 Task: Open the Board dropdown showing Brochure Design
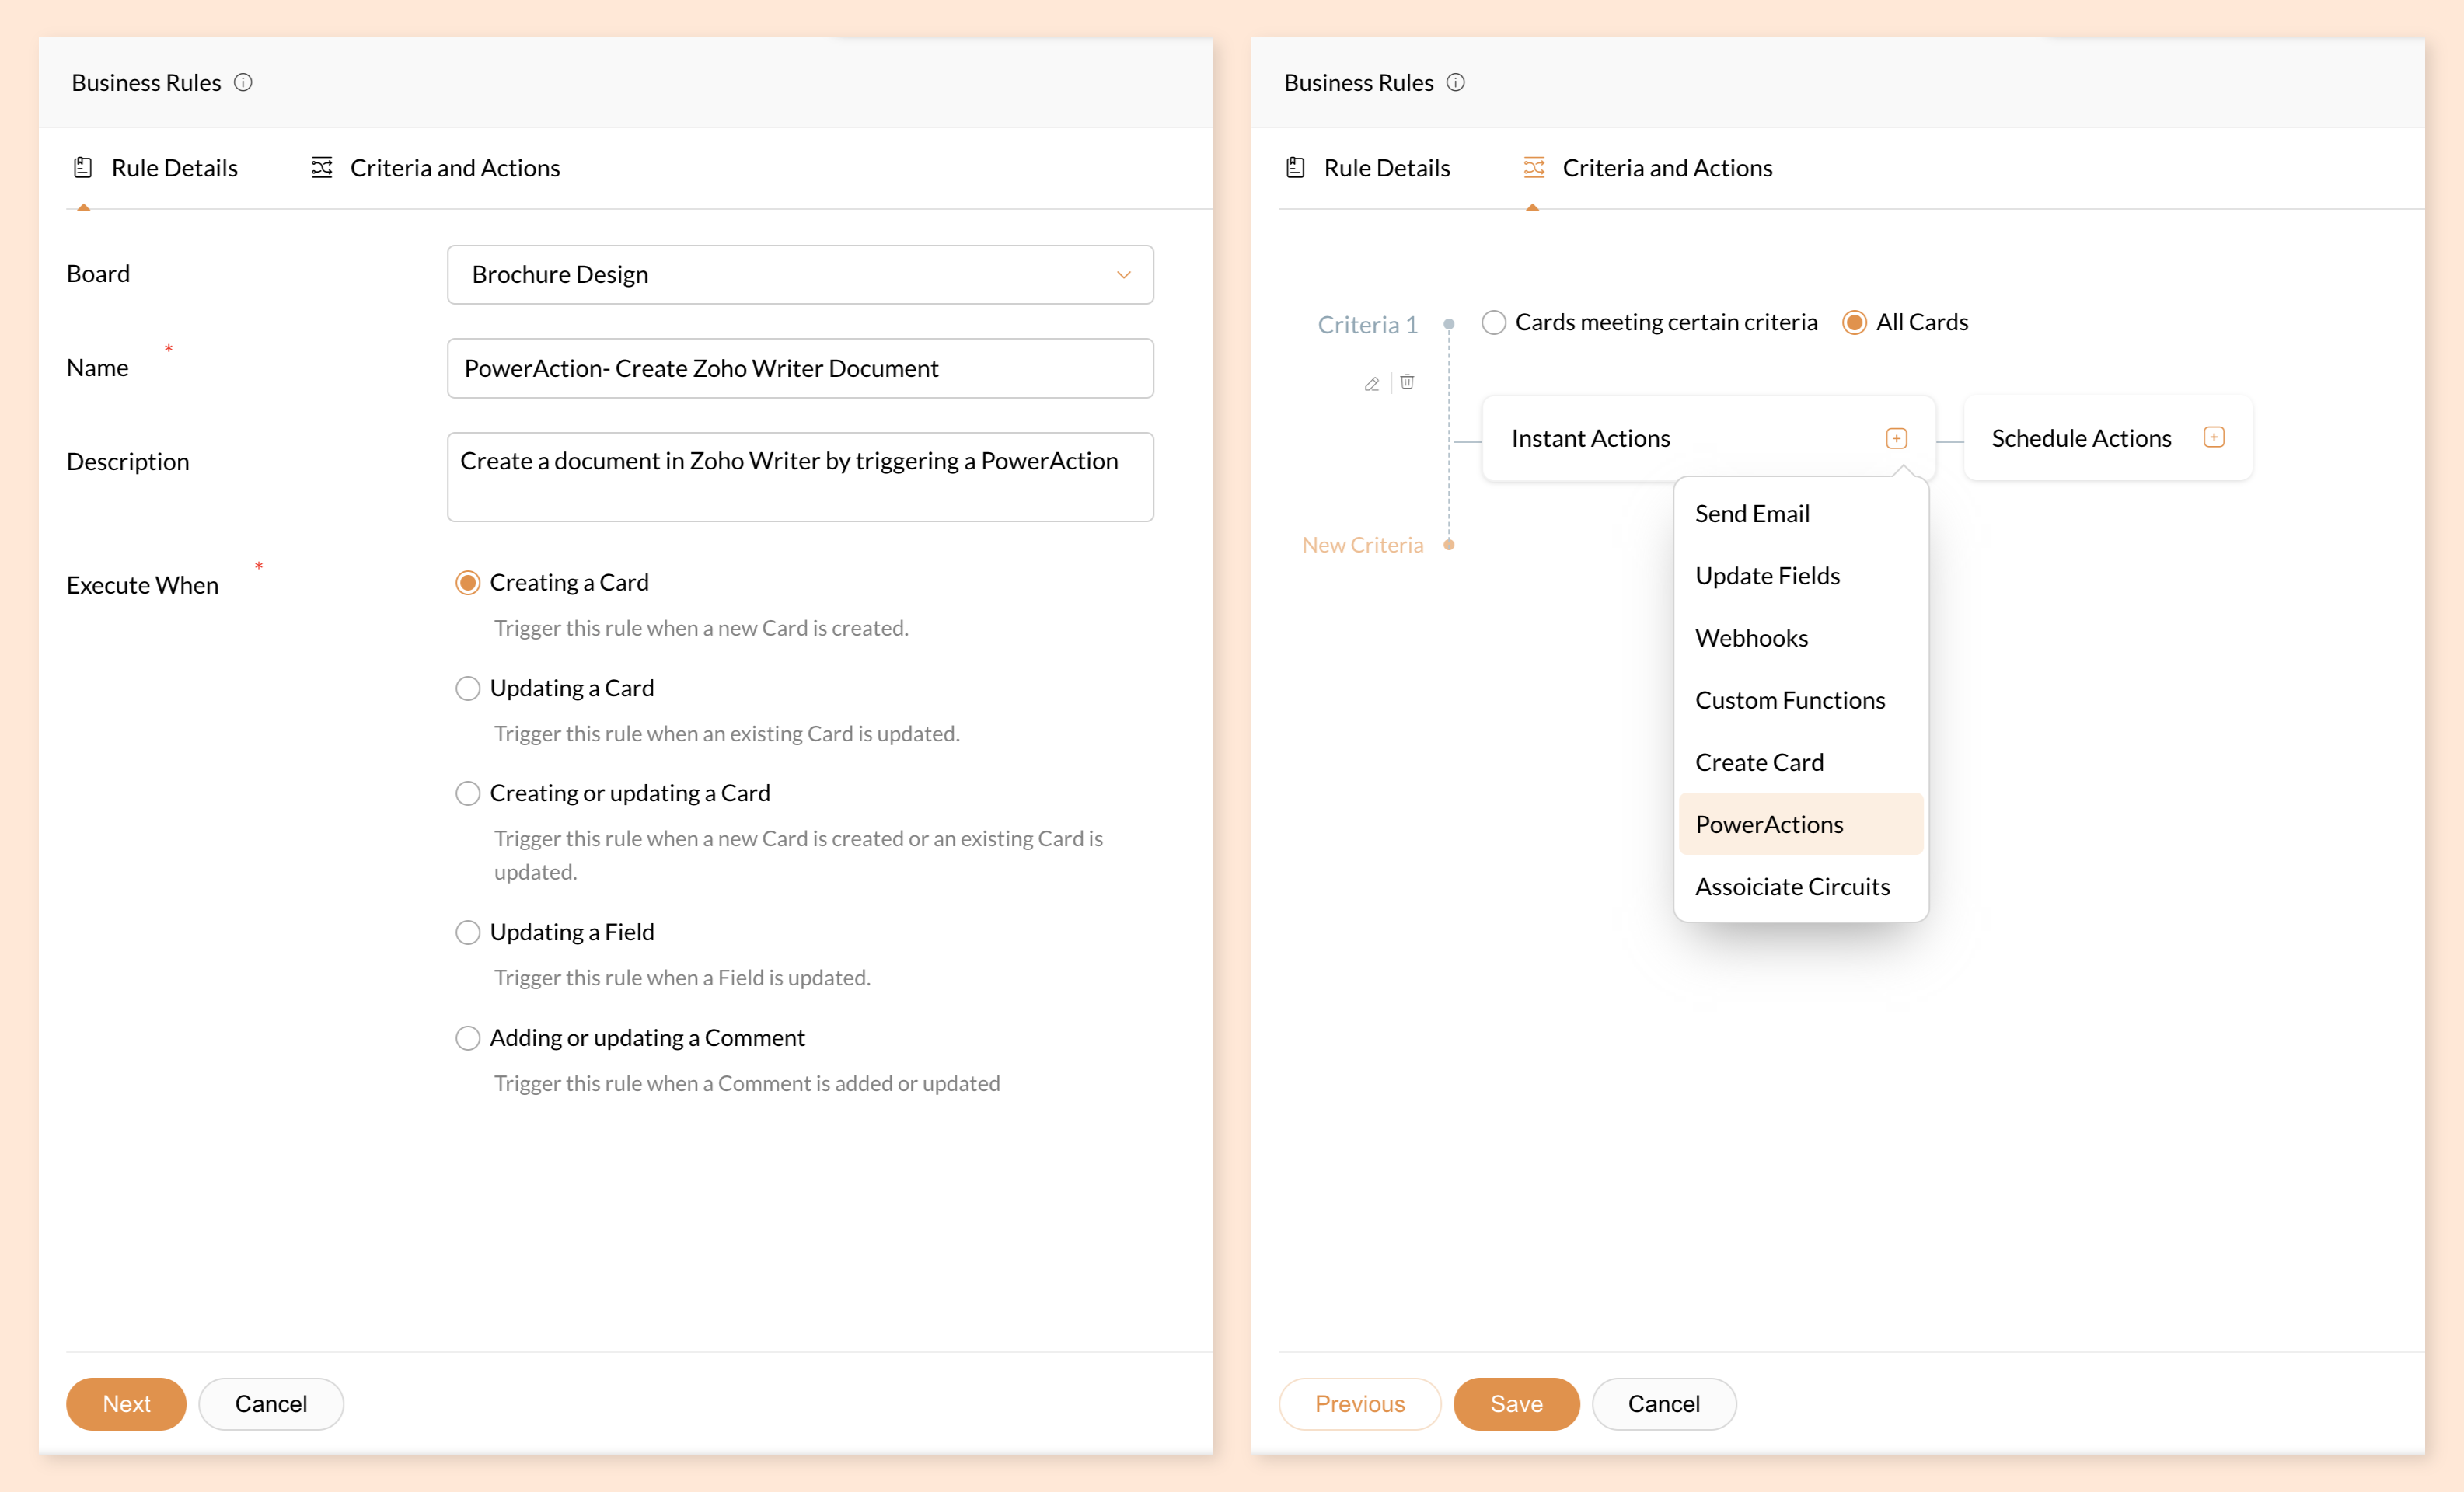[800, 274]
